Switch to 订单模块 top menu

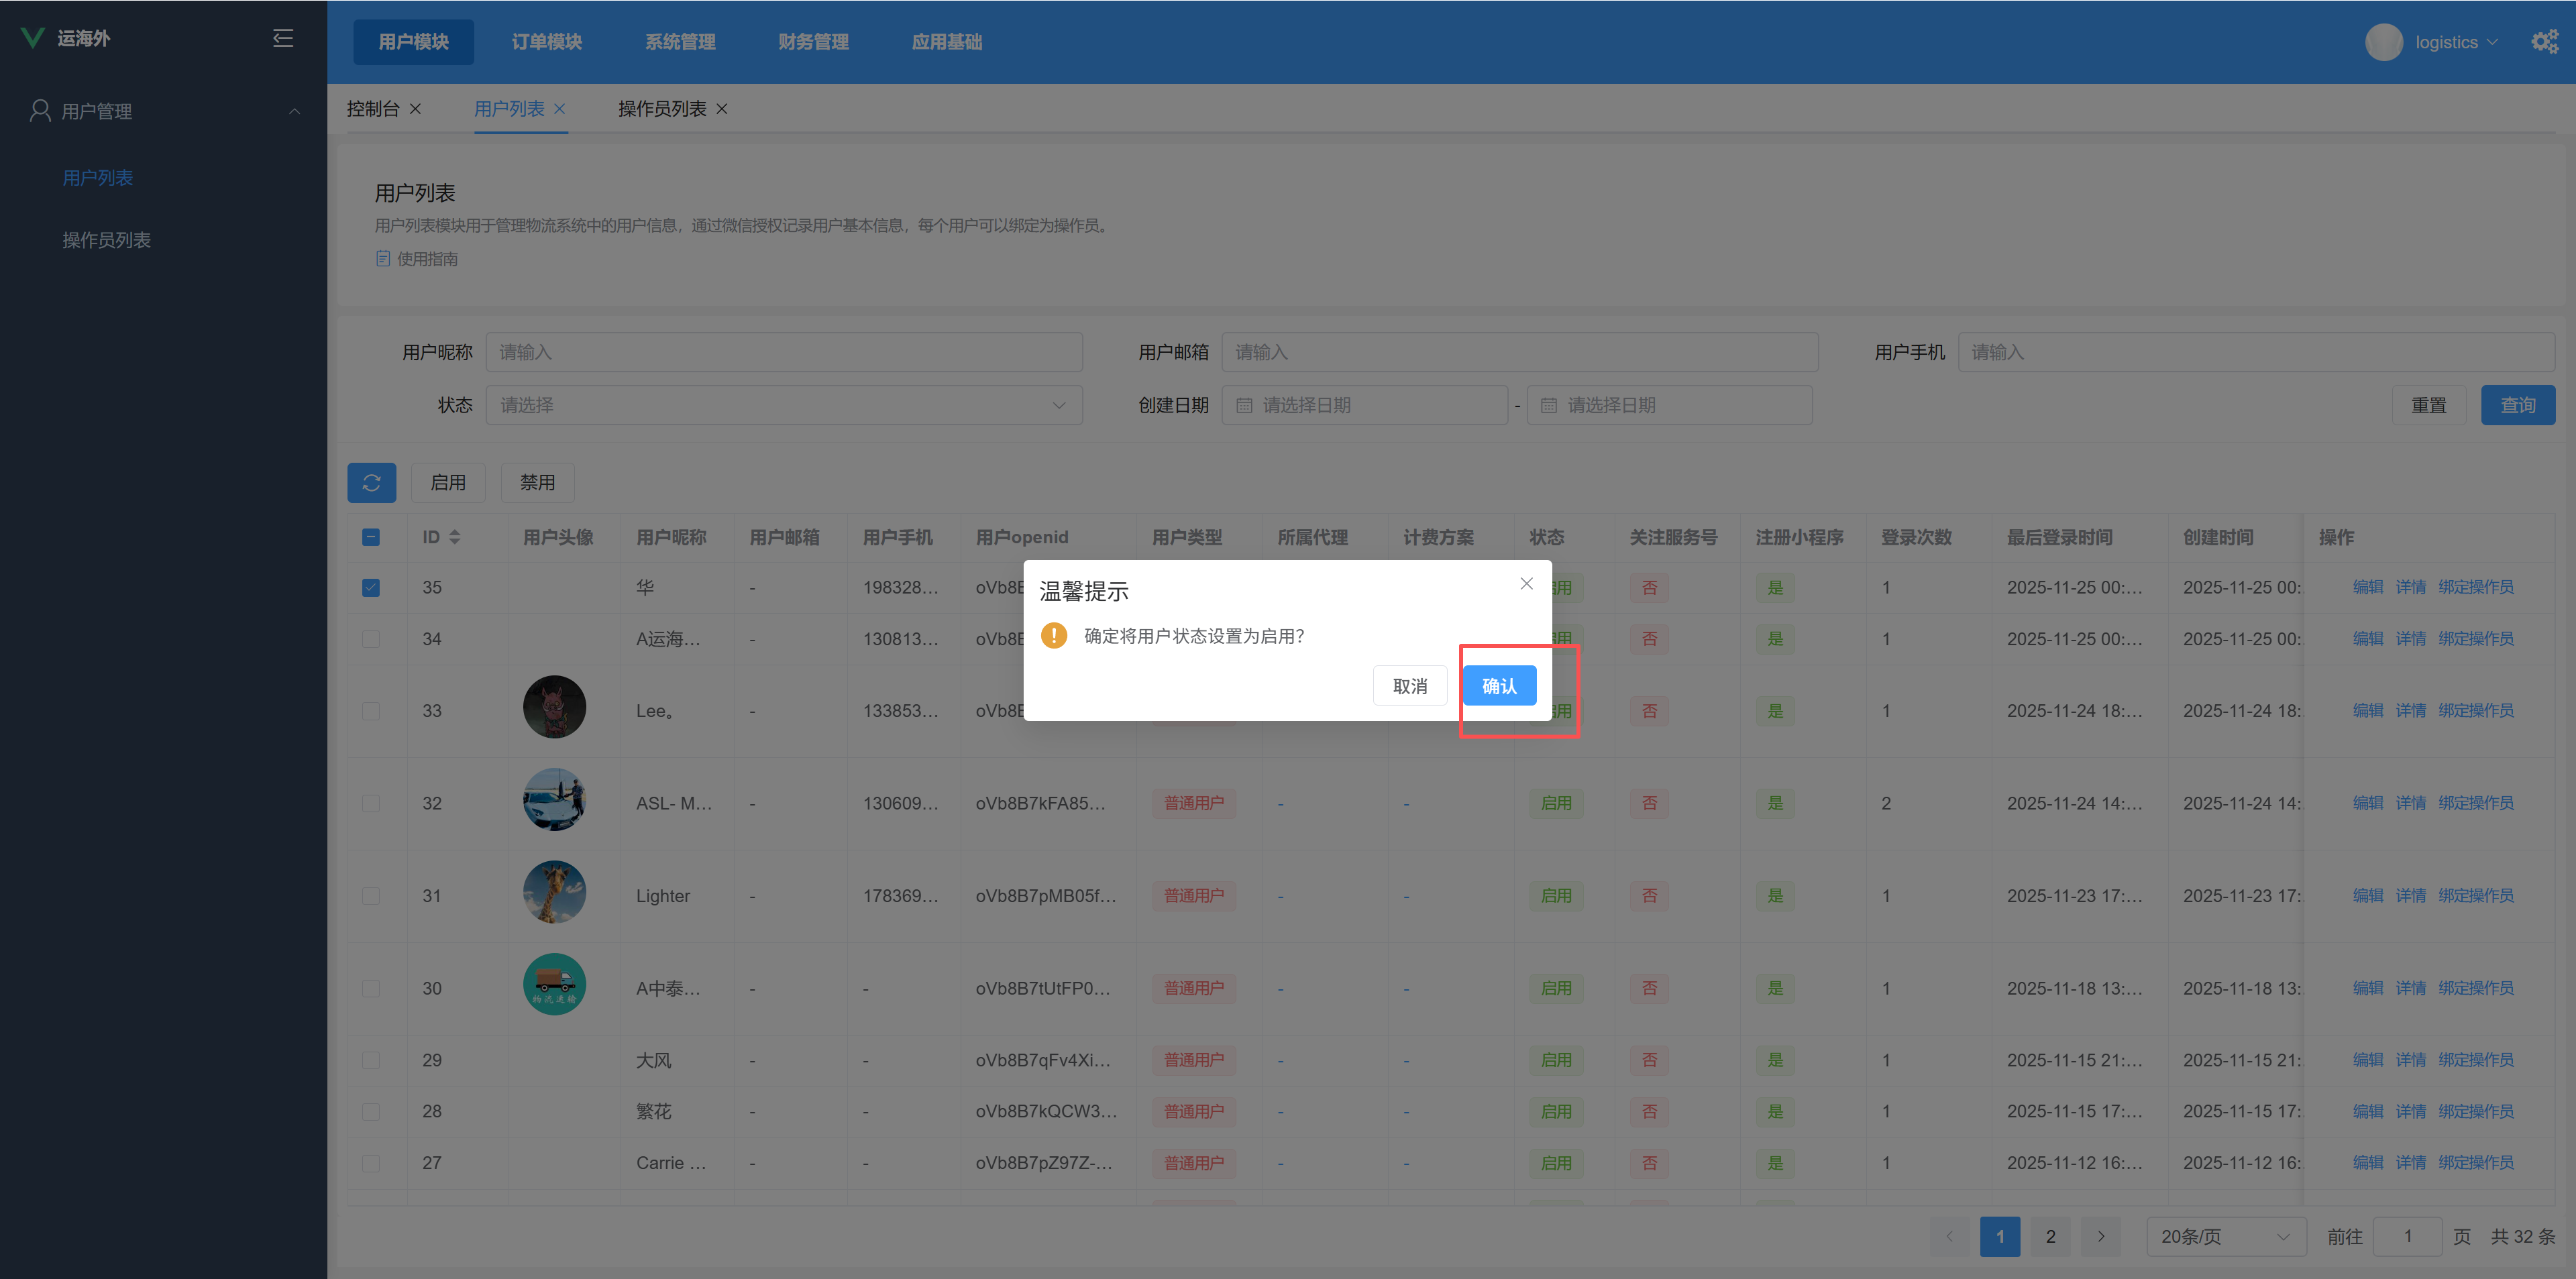click(x=546, y=42)
